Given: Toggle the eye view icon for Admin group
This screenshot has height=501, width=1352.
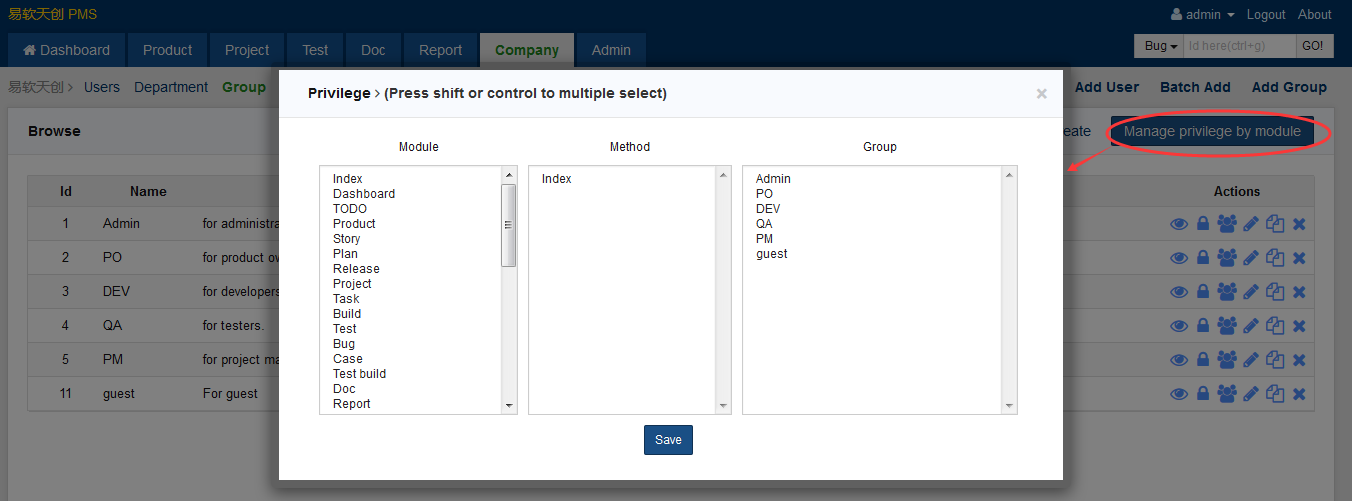Looking at the screenshot, I should pyautogui.click(x=1179, y=224).
